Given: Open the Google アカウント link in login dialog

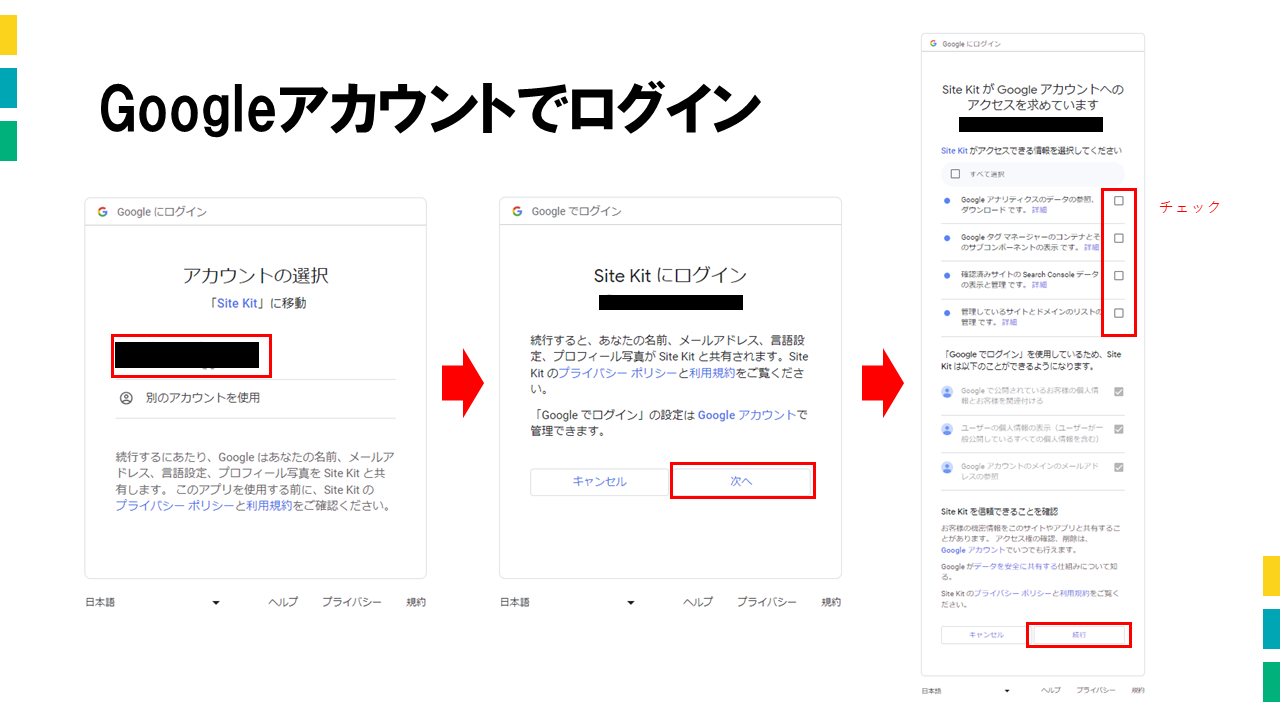Looking at the screenshot, I should [747, 415].
